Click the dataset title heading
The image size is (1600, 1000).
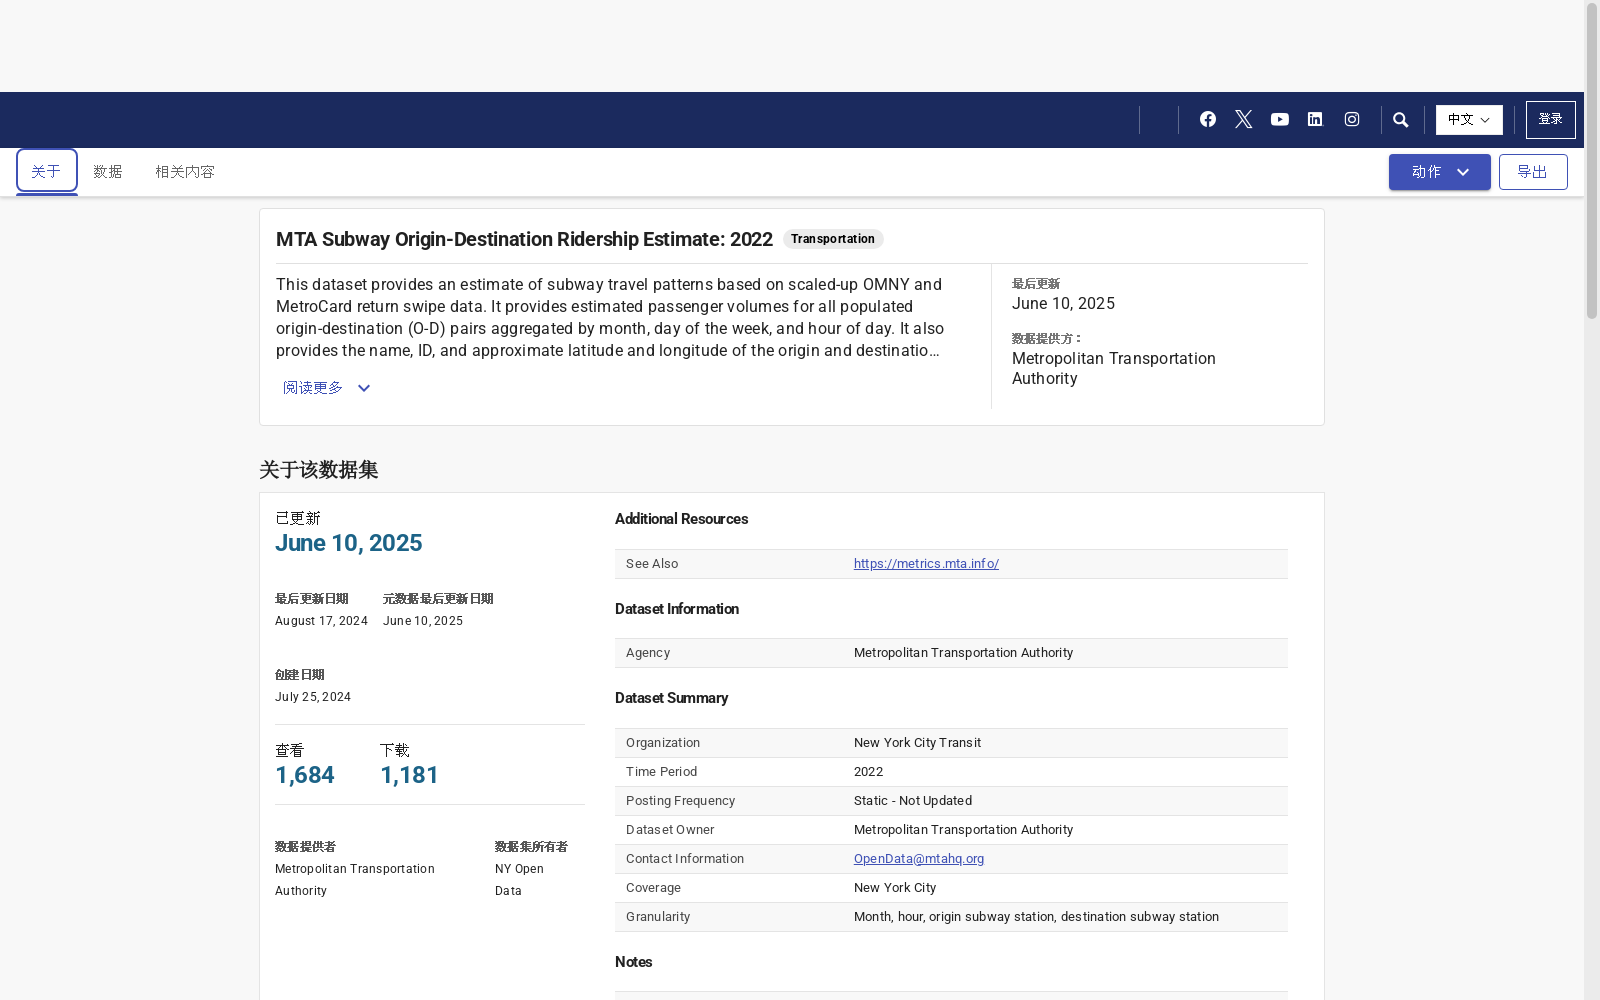[524, 239]
